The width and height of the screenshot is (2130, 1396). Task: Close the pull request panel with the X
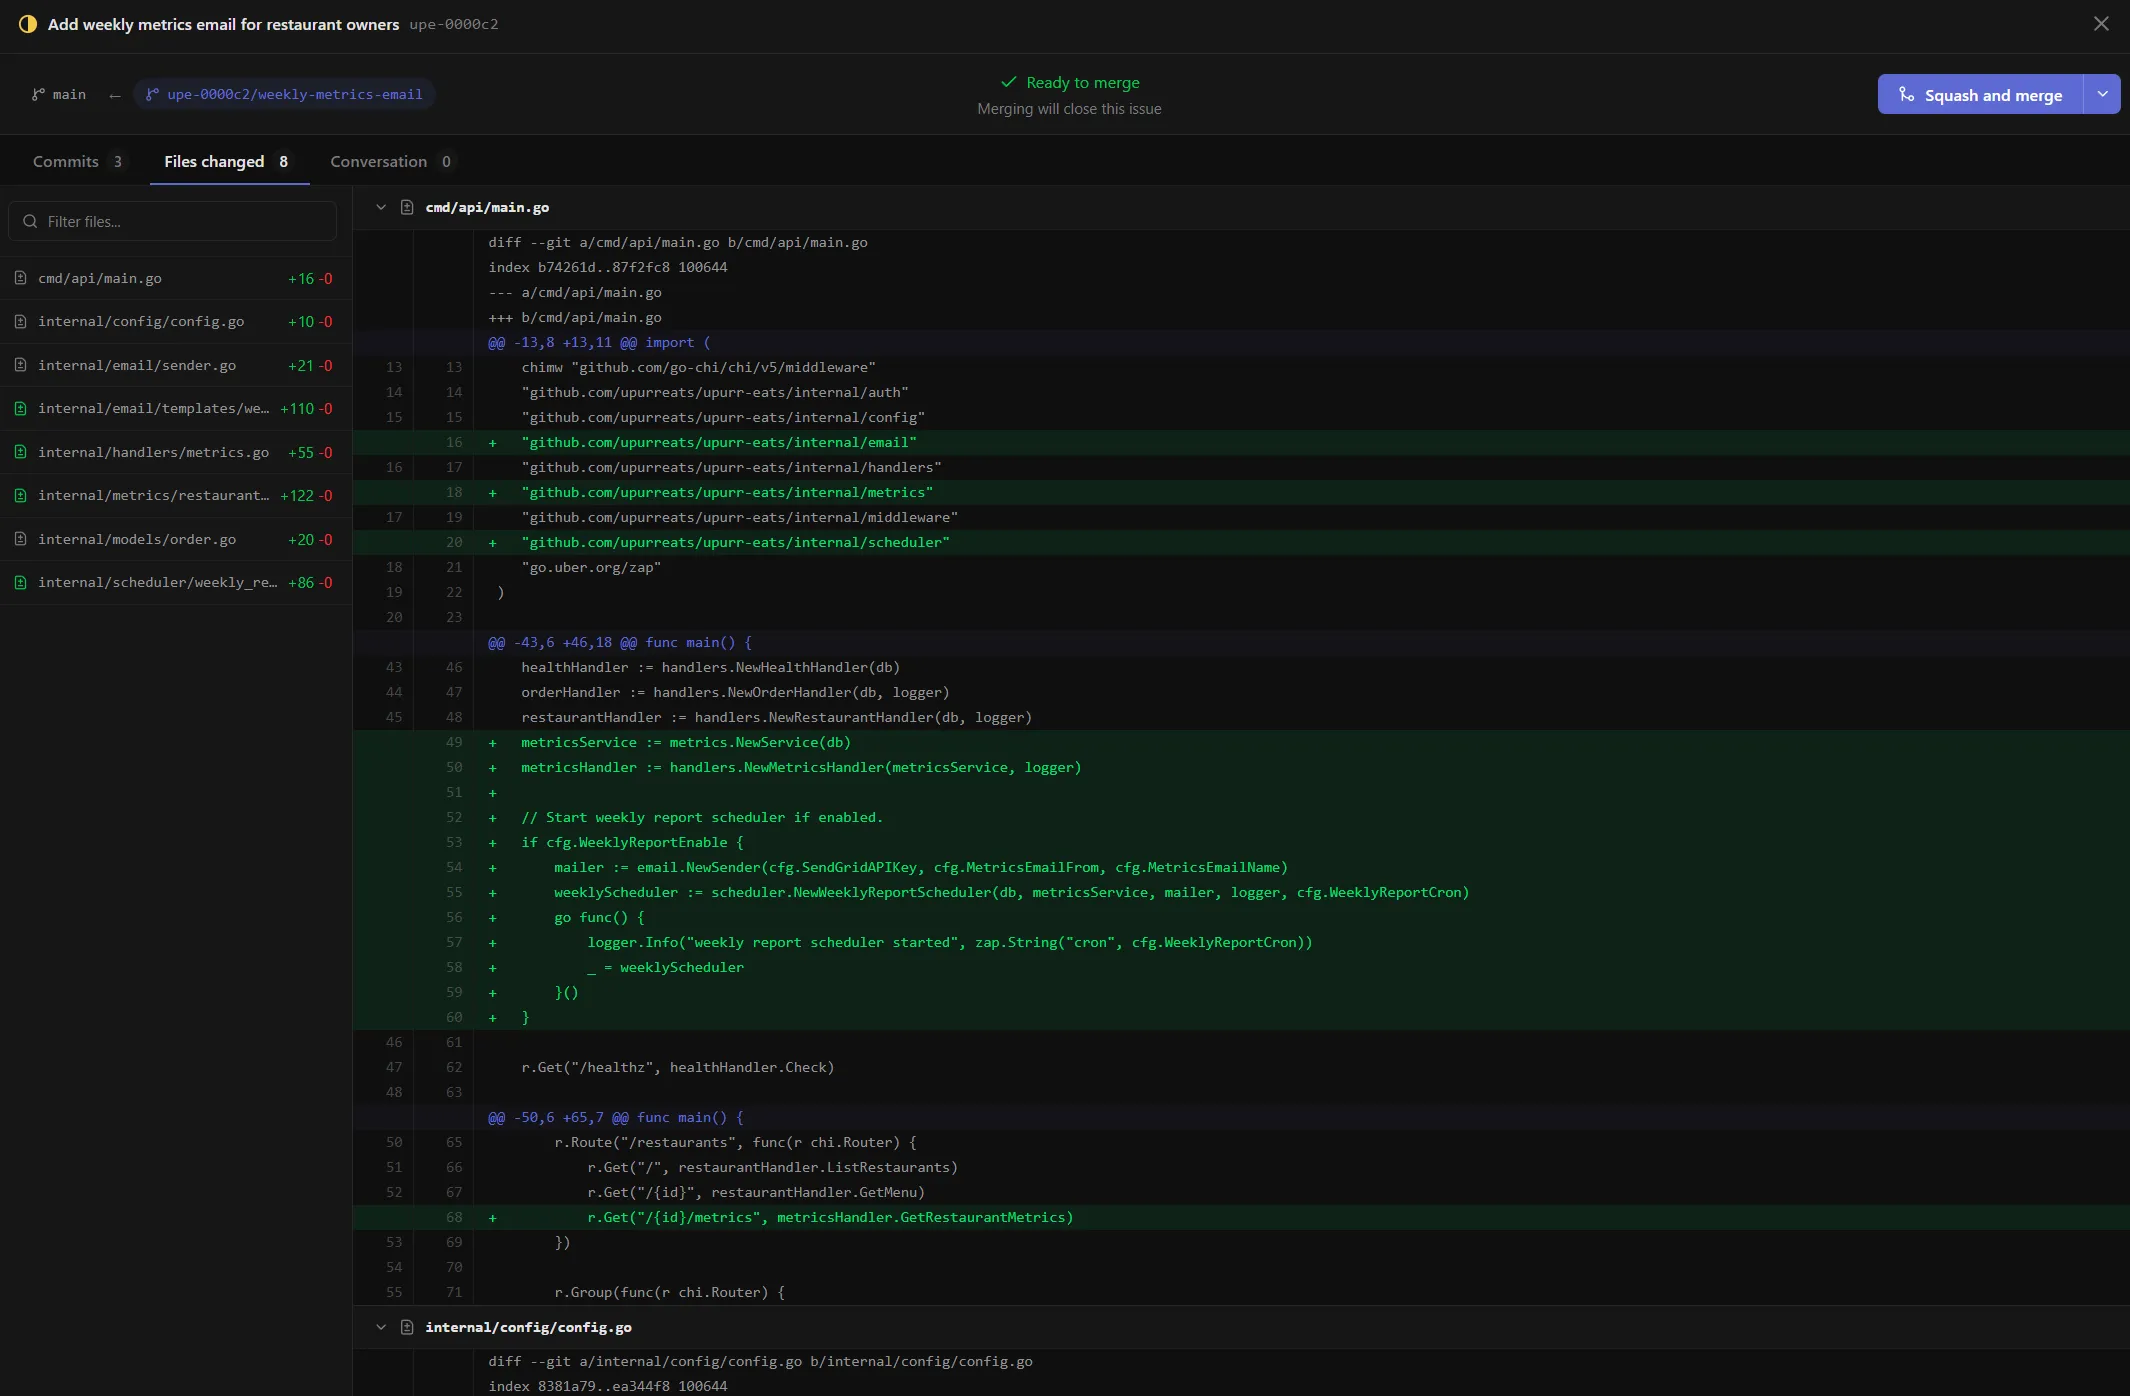pyautogui.click(x=2101, y=24)
